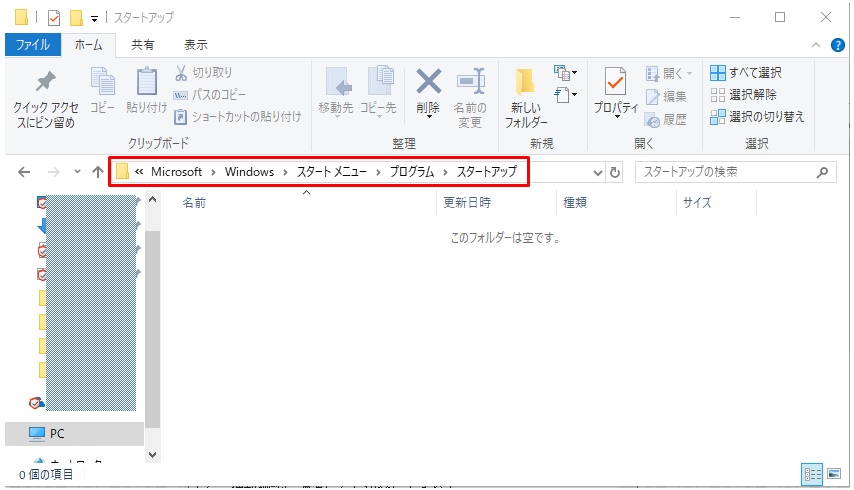This screenshot has width=854, height=490.
Task: Pin to Quick Access (クイック アクセスにピン留め)
Action: click(x=45, y=99)
